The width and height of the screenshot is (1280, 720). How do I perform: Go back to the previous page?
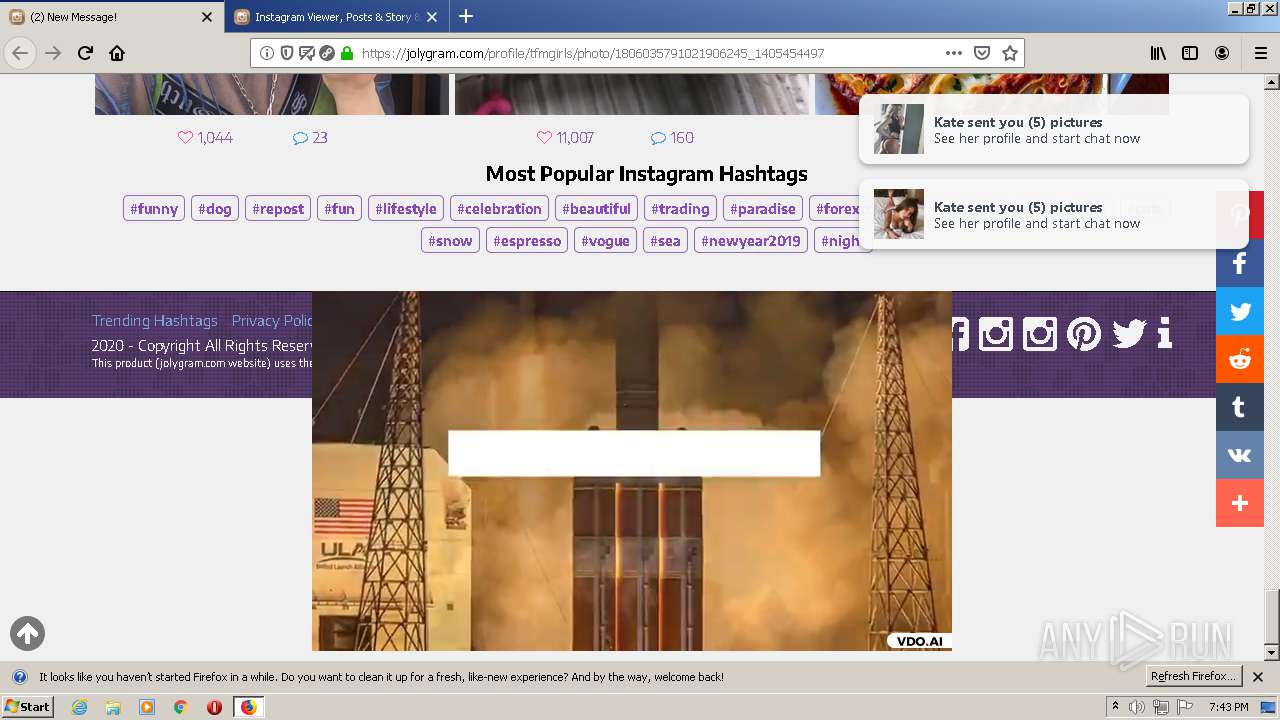point(20,53)
